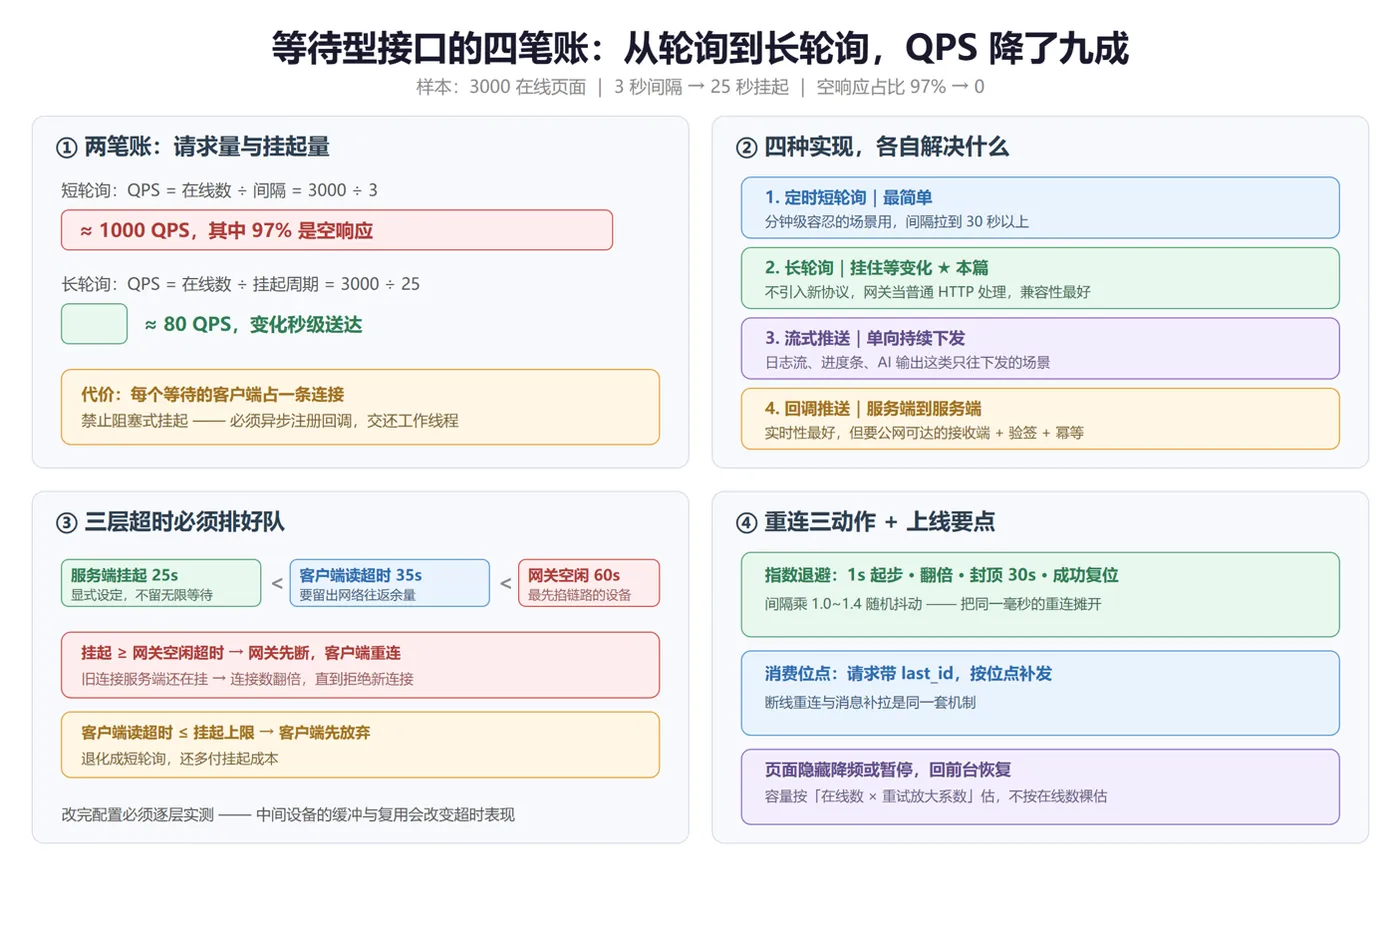Image resolution: width=1400 pixels, height=935 pixels.
Task: Click the green text "≈ 80 QPS，变化秒级送达"
Action: point(253,324)
